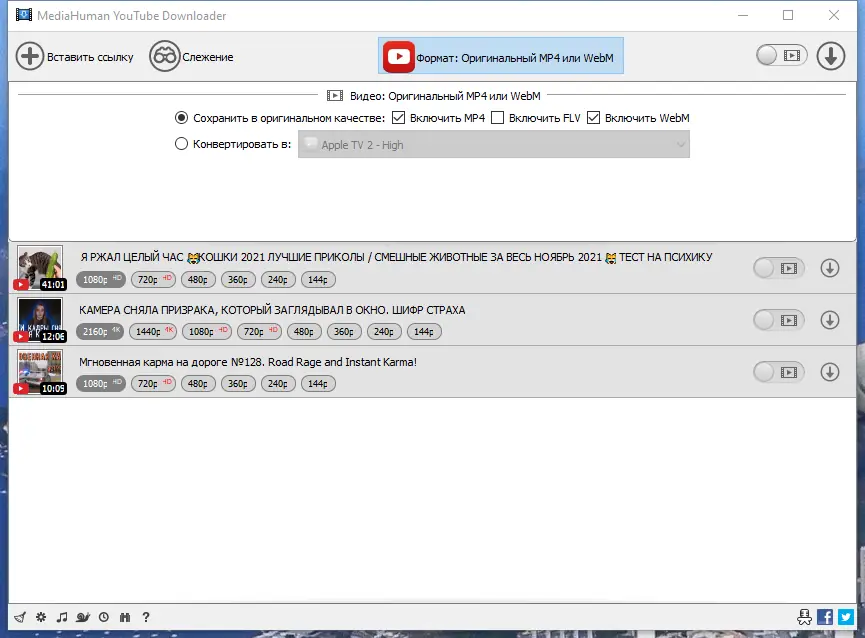Click title Мгновенная карма на дороге №128
865x638 pixels.
click(248, 362)
